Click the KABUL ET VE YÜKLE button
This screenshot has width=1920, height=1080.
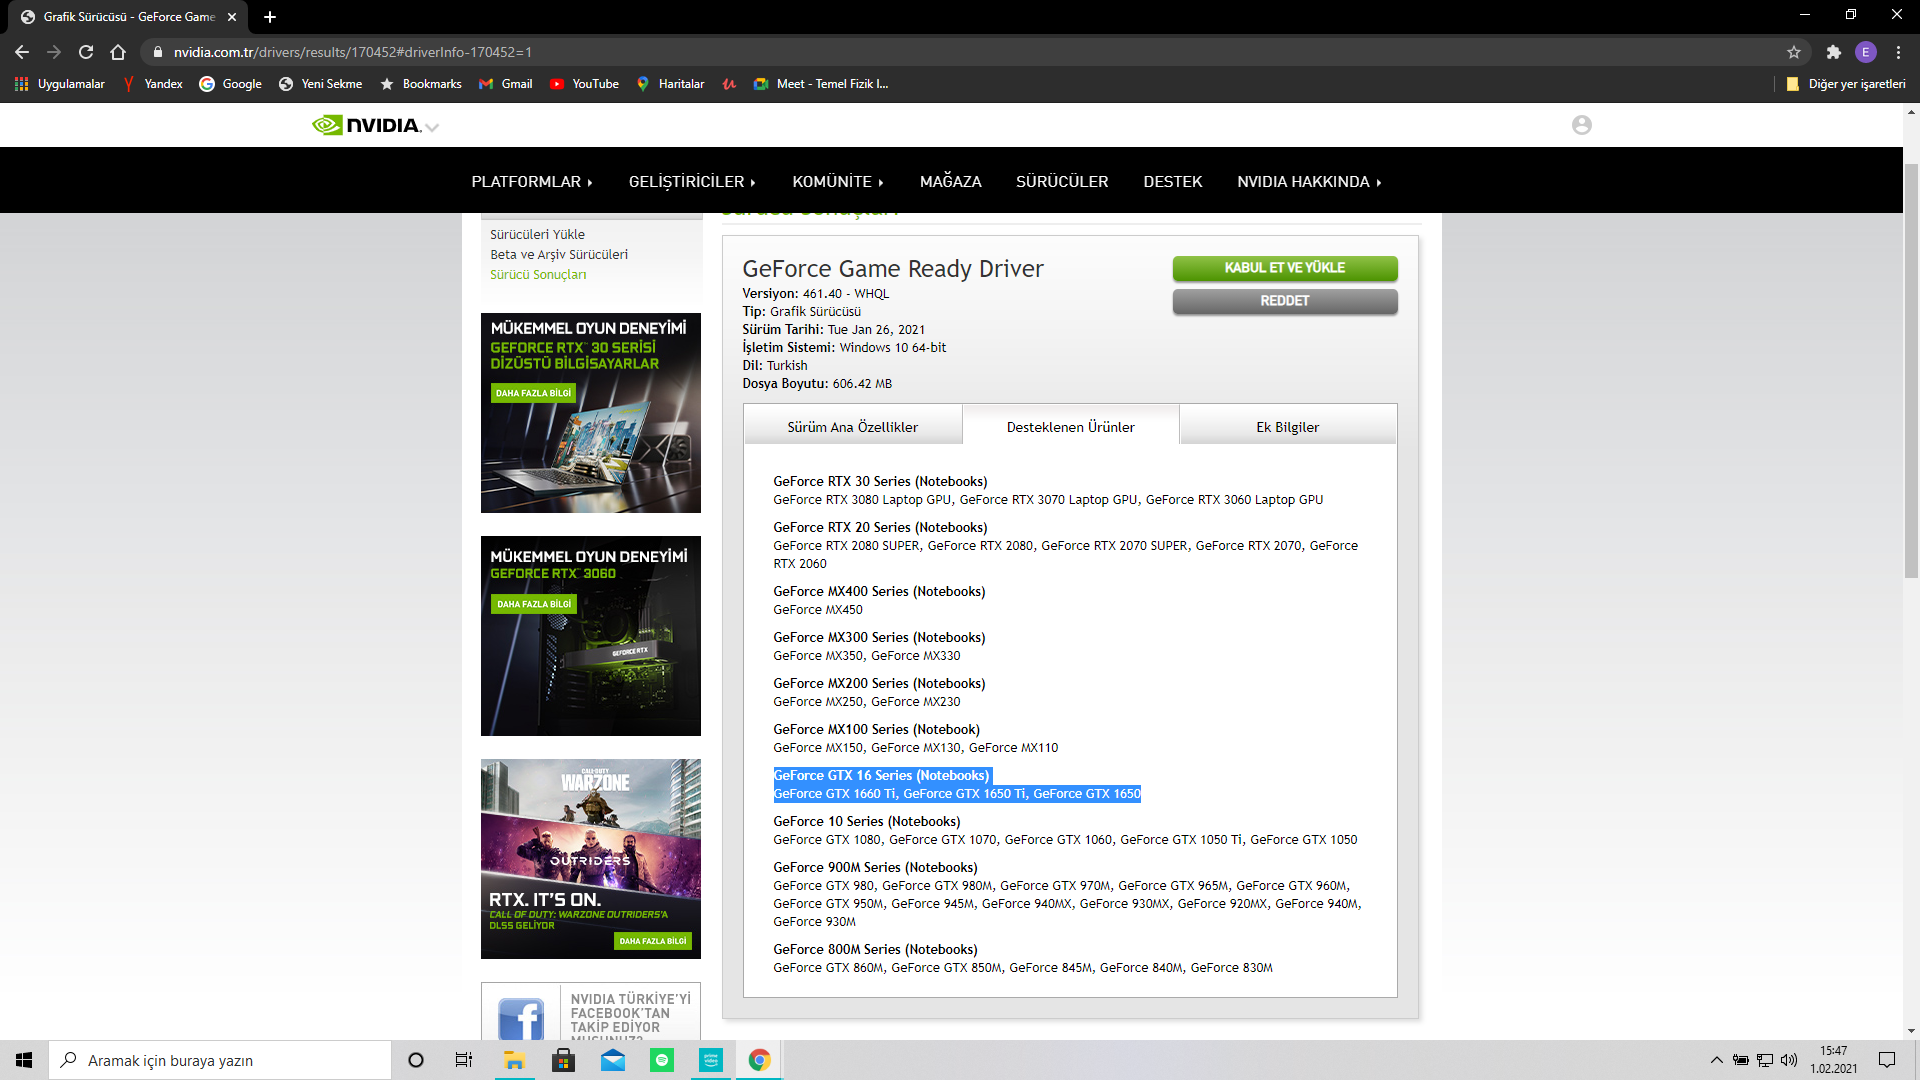[x=1284, y=268]
